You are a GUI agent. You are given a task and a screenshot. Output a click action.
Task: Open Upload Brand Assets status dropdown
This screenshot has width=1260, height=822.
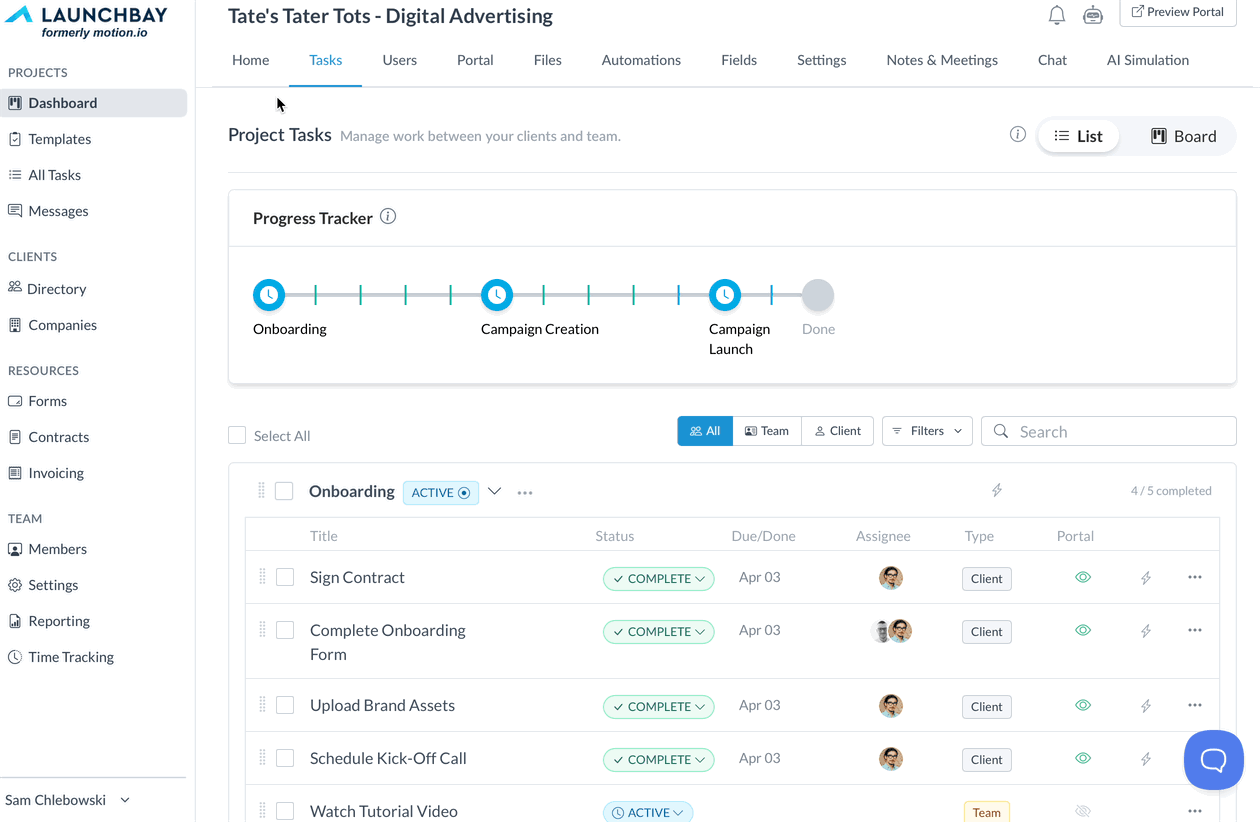coord(658,706)
